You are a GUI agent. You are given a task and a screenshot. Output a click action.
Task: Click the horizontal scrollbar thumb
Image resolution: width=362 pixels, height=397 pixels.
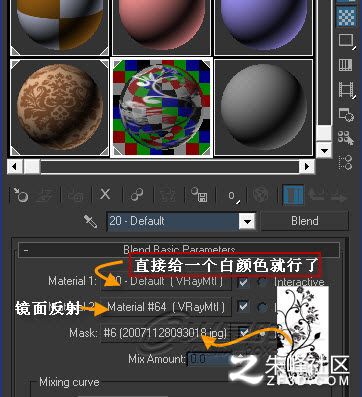32,166
